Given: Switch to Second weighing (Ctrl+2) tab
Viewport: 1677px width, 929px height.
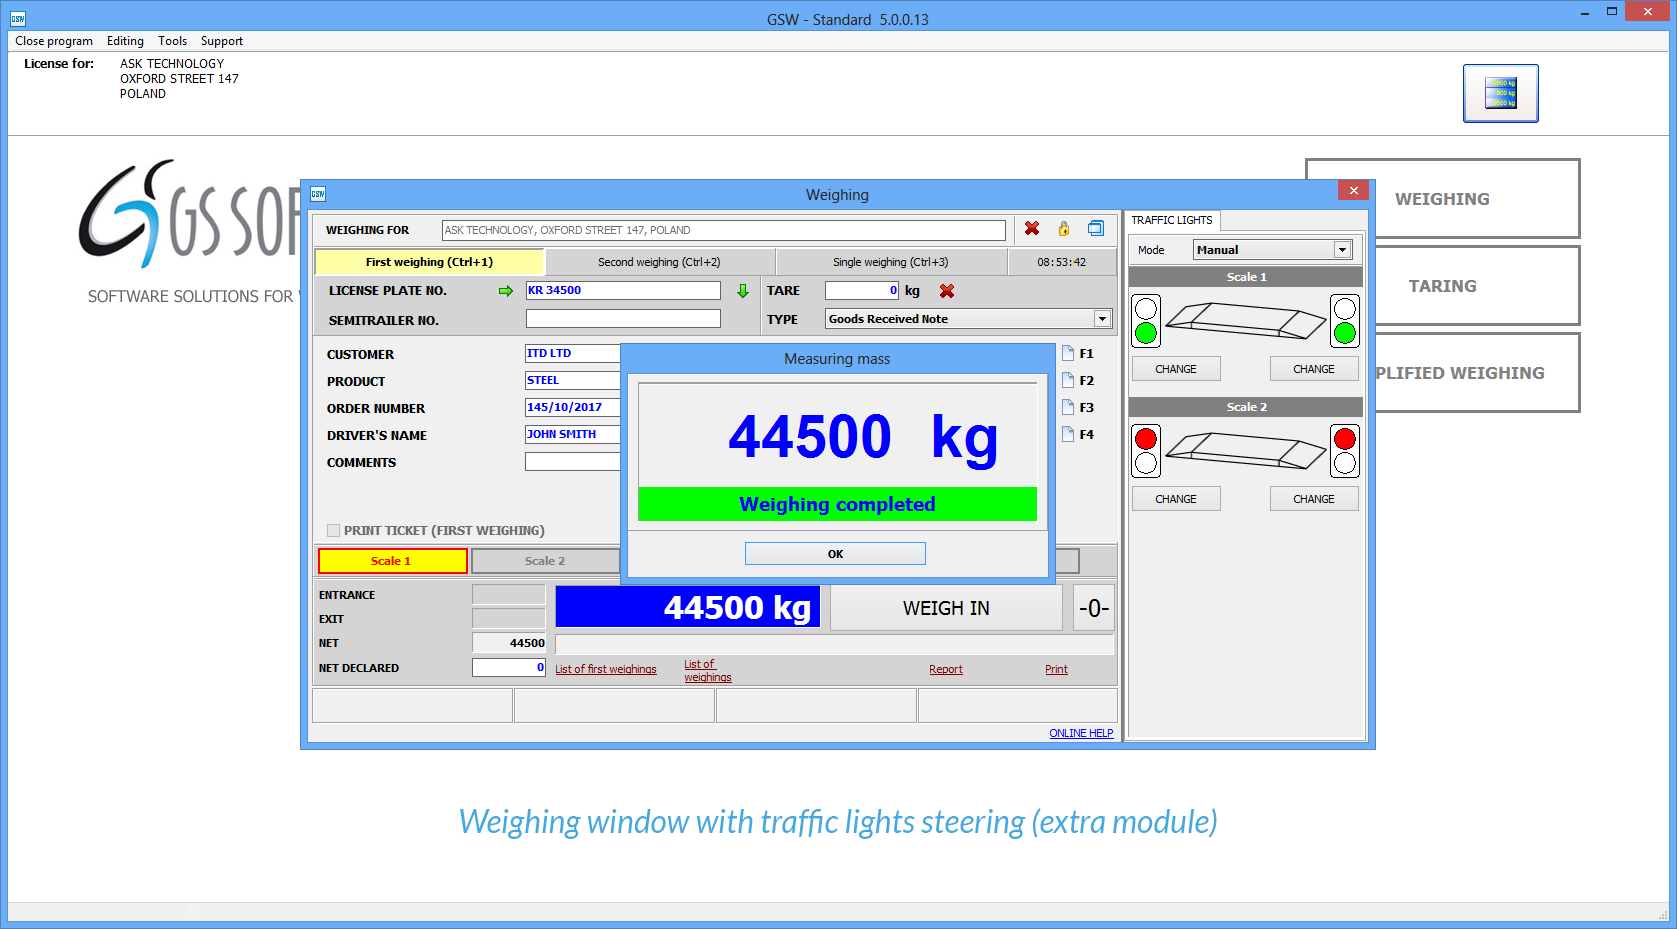Looking at the screenshot, I should [659, 262].
